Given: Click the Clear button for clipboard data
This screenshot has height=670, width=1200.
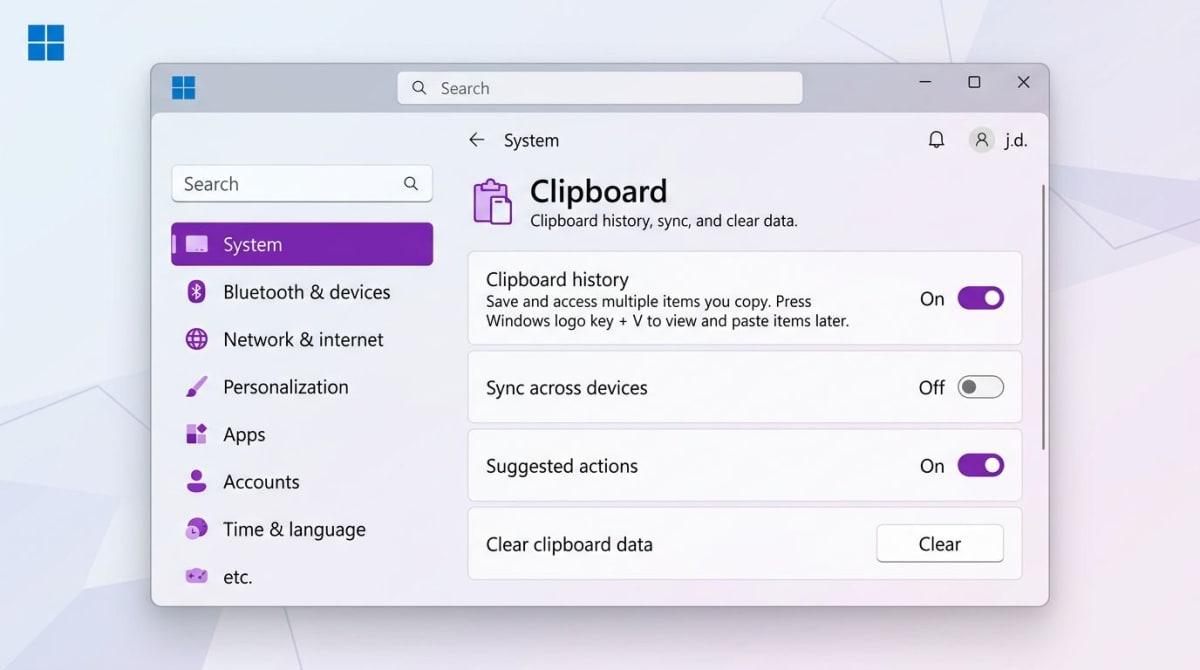Looking at the screenshot, I should [940, 544].
